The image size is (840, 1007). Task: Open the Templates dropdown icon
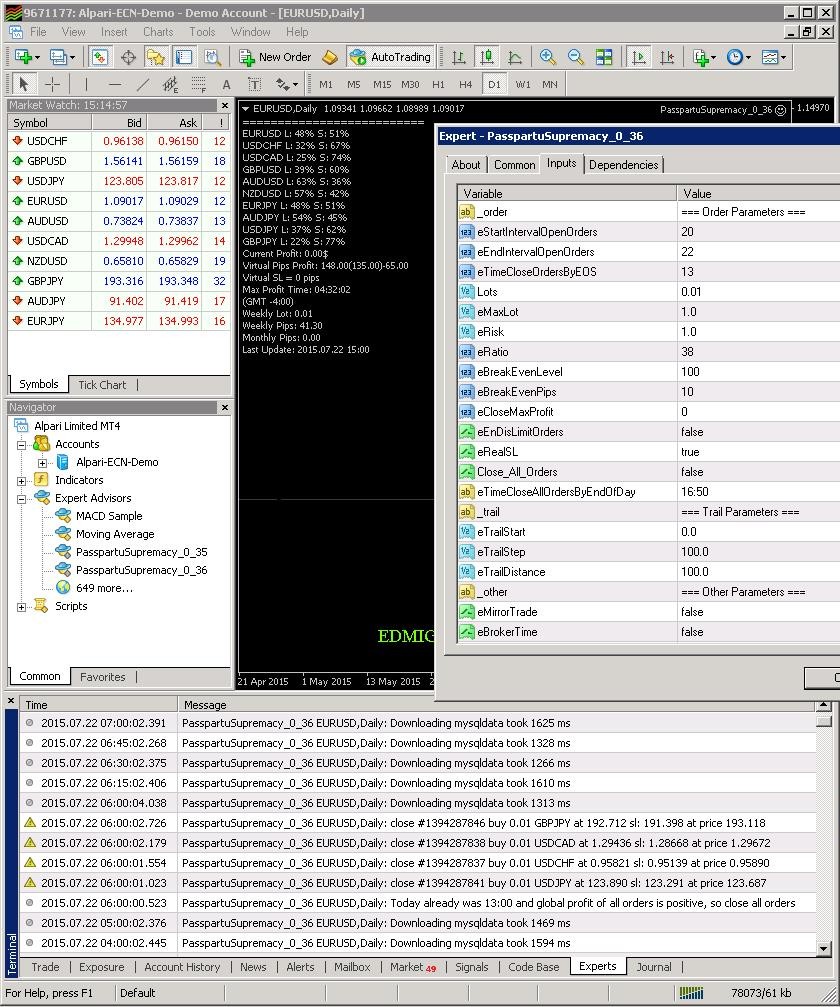pyautogui.click(x=774, y=57)
